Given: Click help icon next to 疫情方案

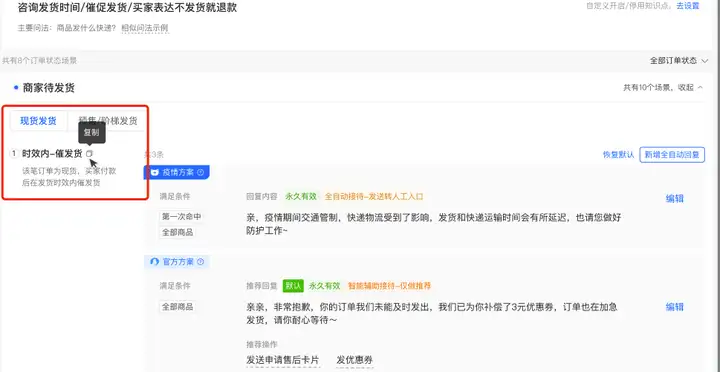Looking at the screenshot, I should (x=200, y=172).
